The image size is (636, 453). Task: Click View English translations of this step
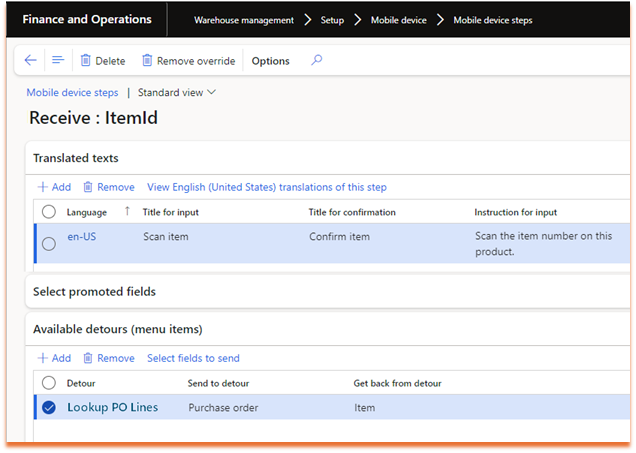[x=266, y=187]
